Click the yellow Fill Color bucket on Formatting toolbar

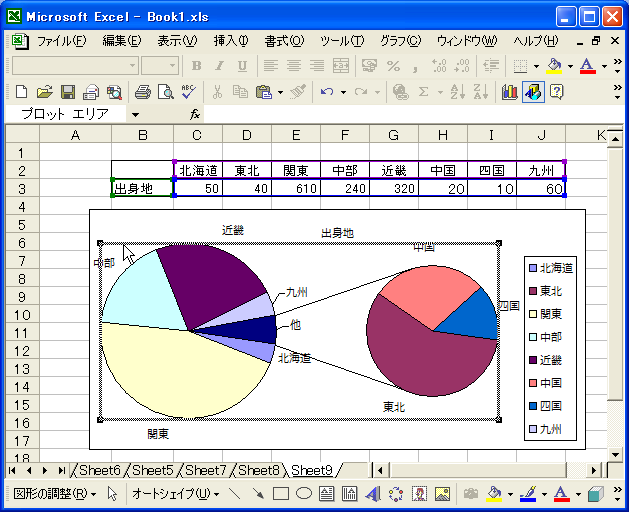[554, 66]
